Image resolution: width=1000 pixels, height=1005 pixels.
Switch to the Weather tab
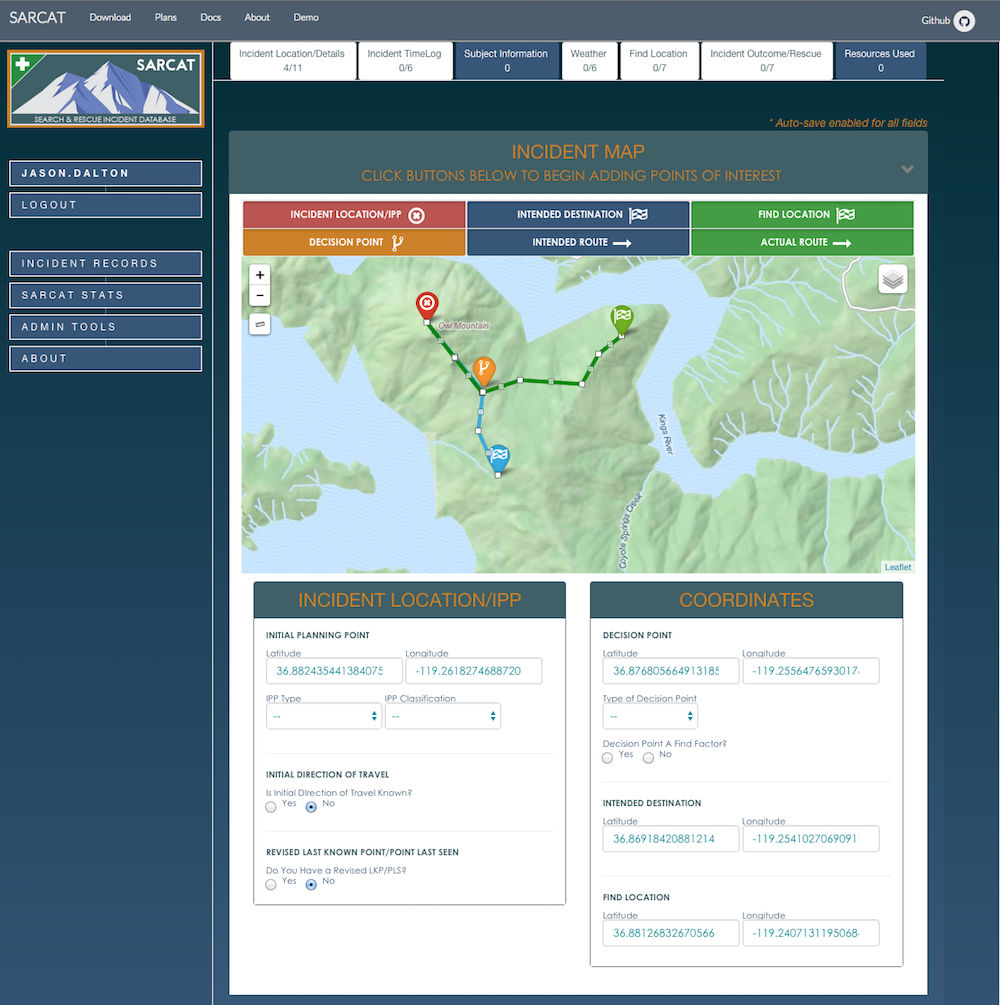(x=588, y=61)
